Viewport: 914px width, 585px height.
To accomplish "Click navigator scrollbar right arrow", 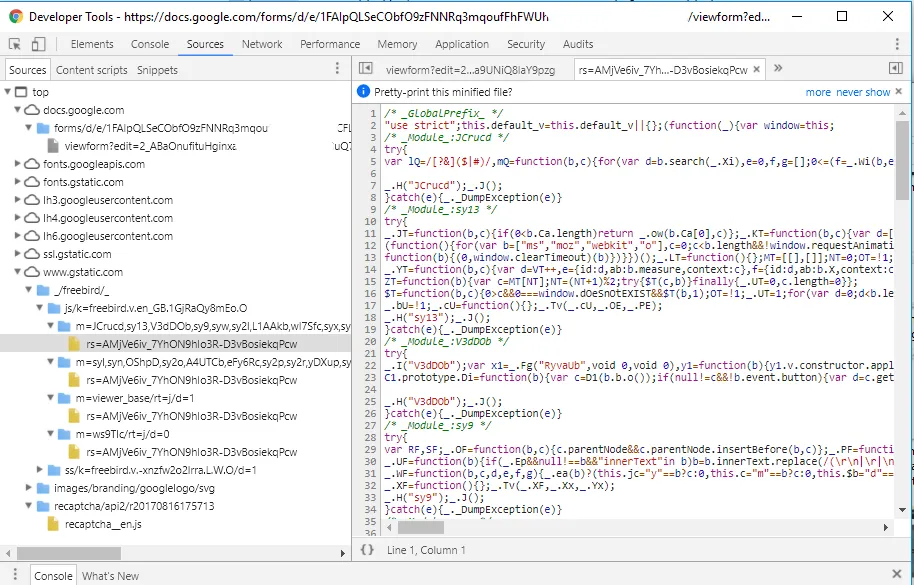I will [x=343, y=553].
